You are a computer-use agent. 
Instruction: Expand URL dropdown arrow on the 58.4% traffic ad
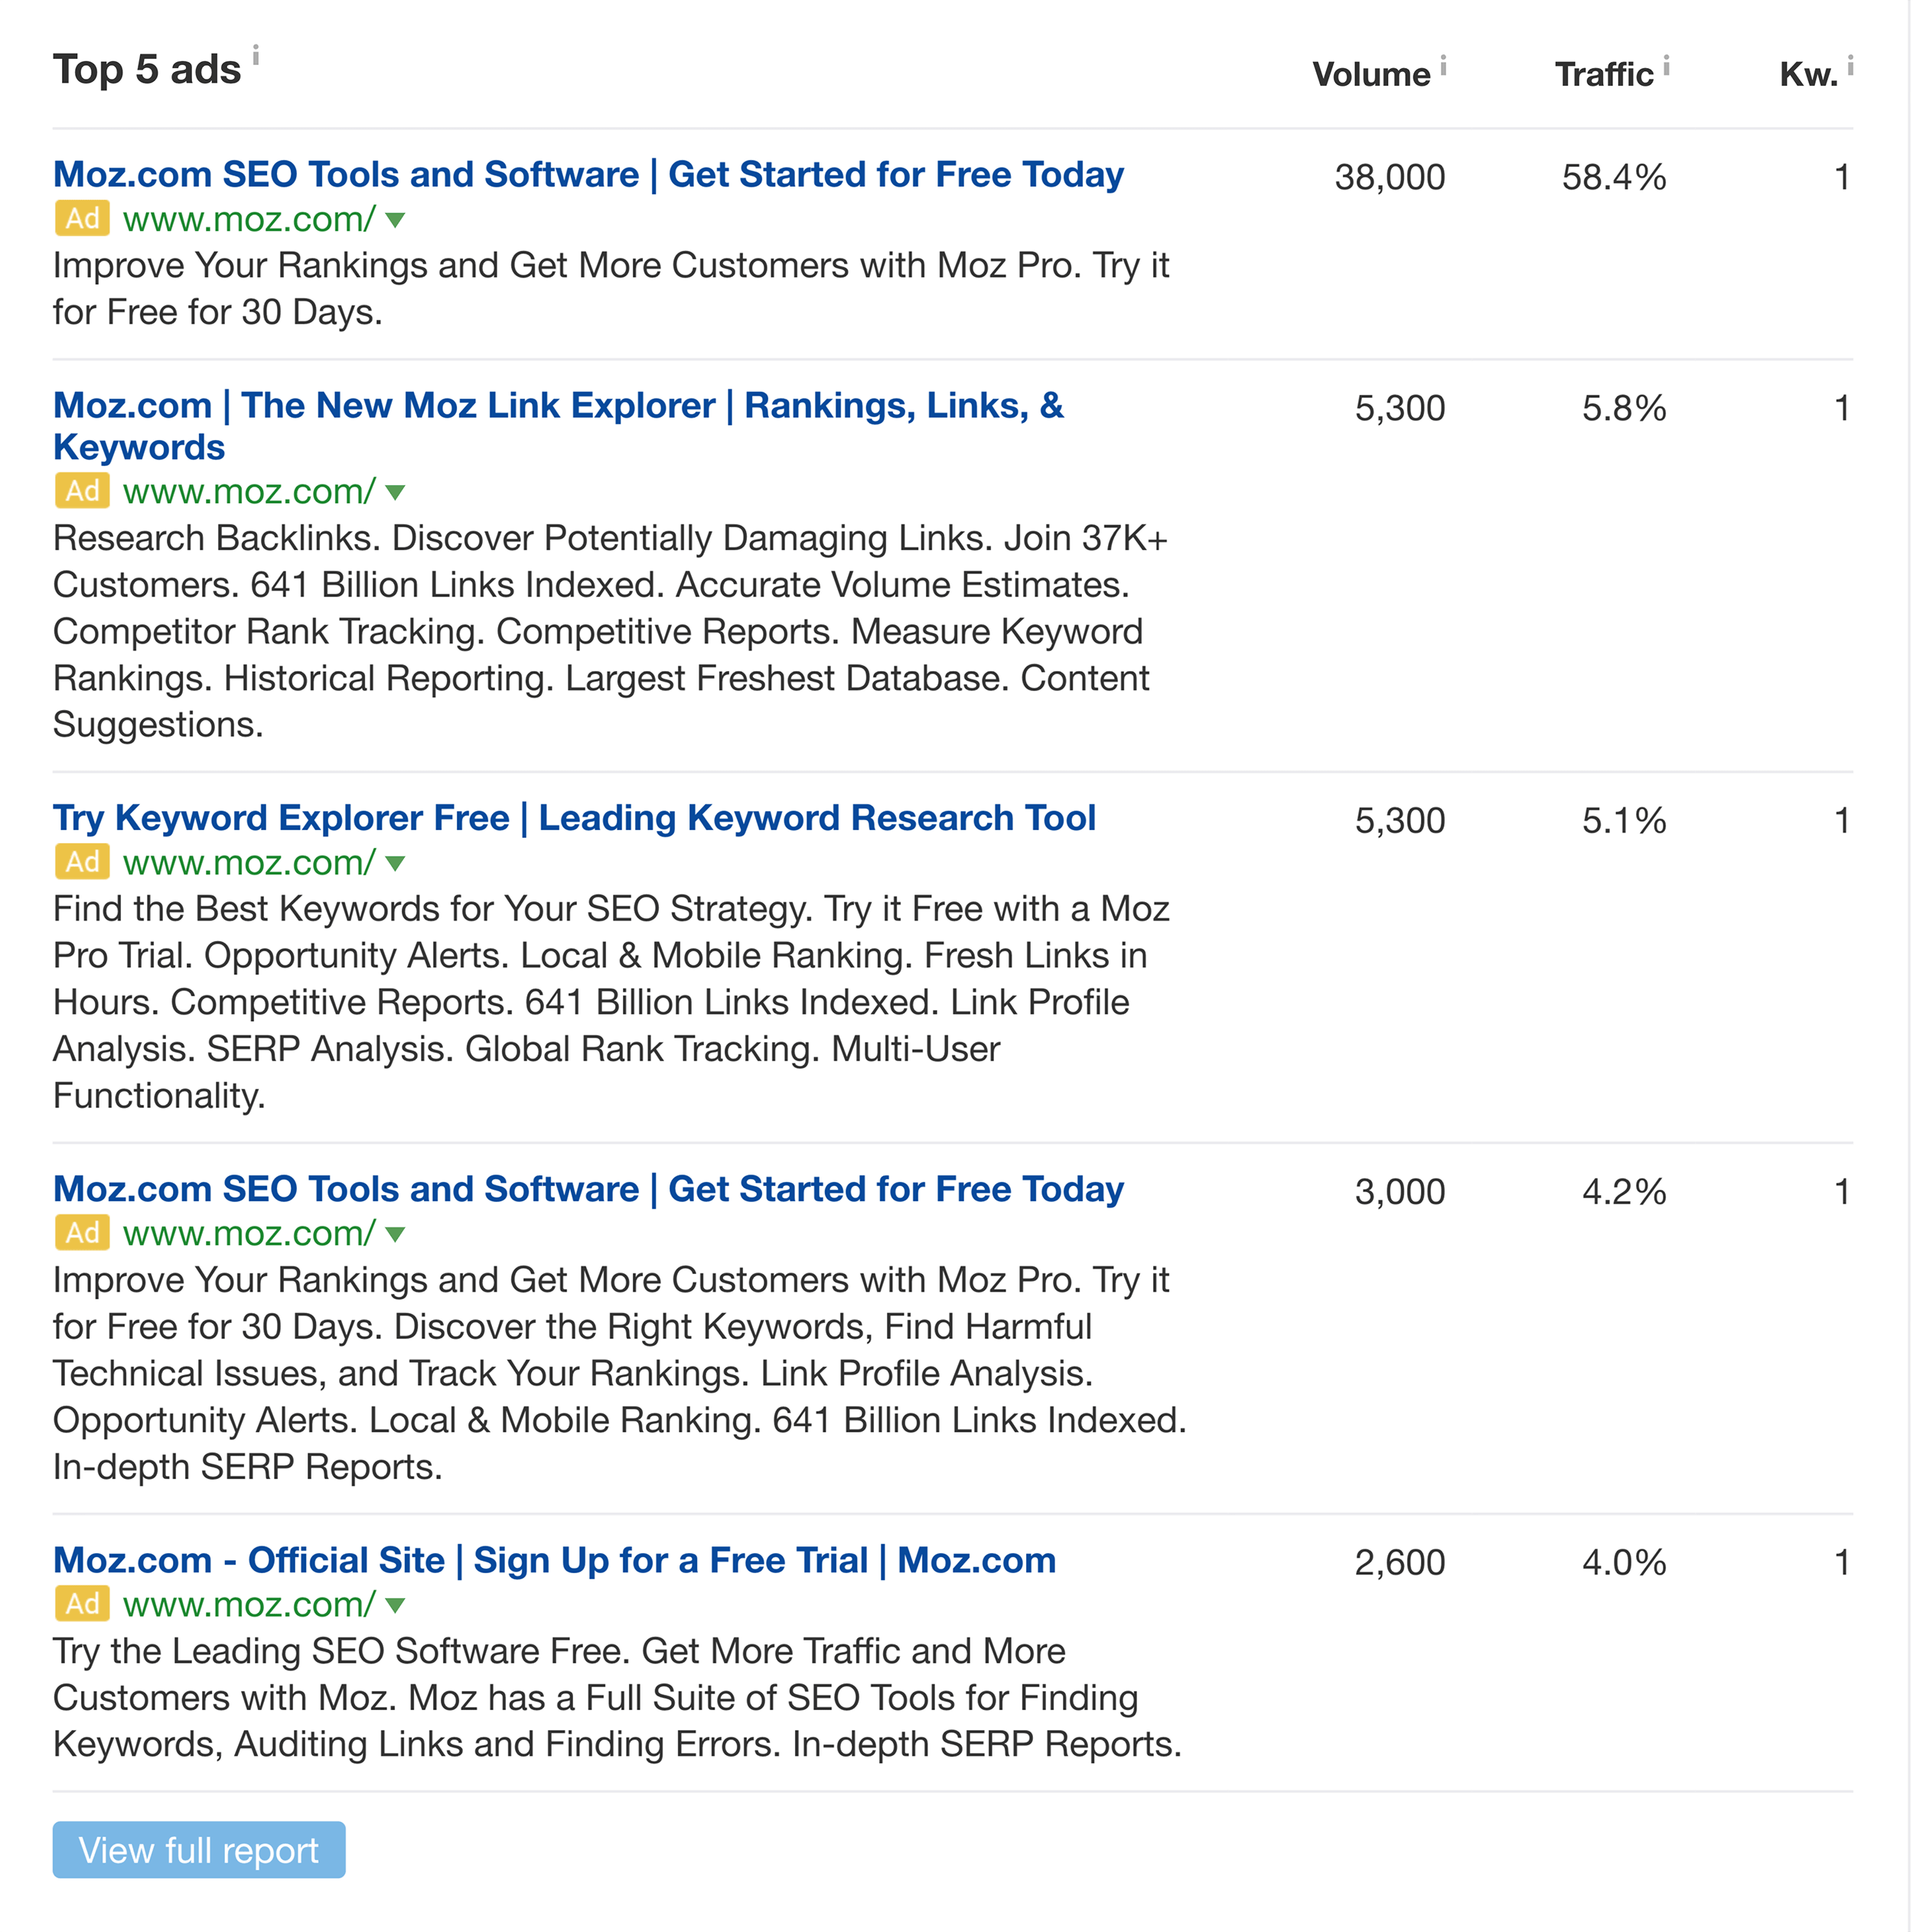pyautogui.click(x=395, y=221)
